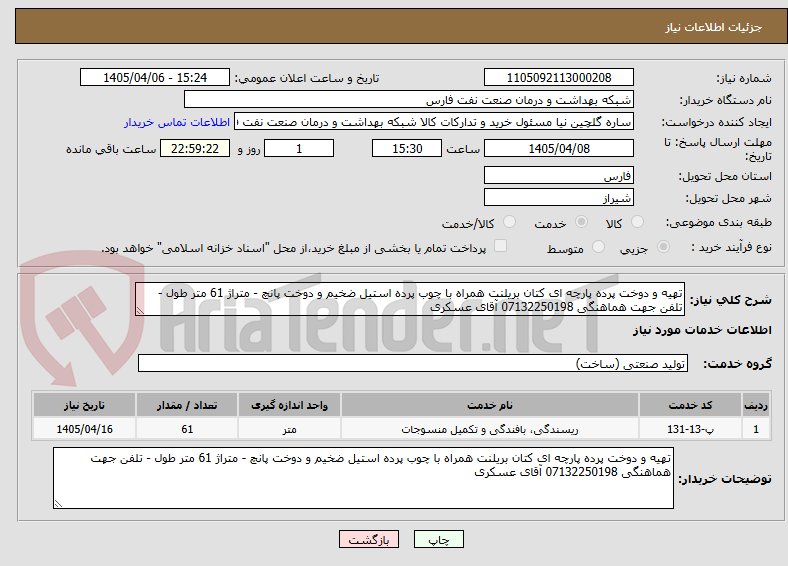This screenshot has width=788, height=566.
Task: Click the کد خدمت column header
Action: (691, 405)
